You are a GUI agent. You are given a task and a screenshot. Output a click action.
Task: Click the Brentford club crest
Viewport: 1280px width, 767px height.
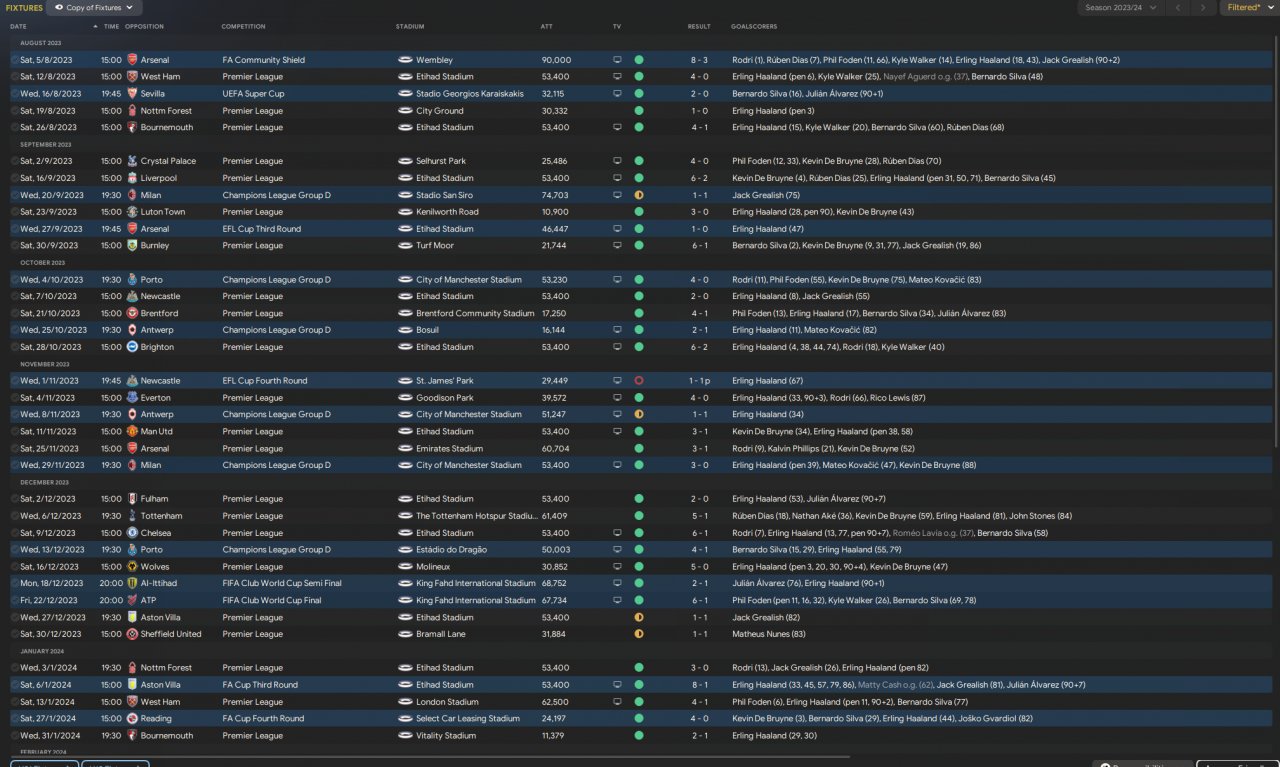pyautogui.click(x=132, y=313)
